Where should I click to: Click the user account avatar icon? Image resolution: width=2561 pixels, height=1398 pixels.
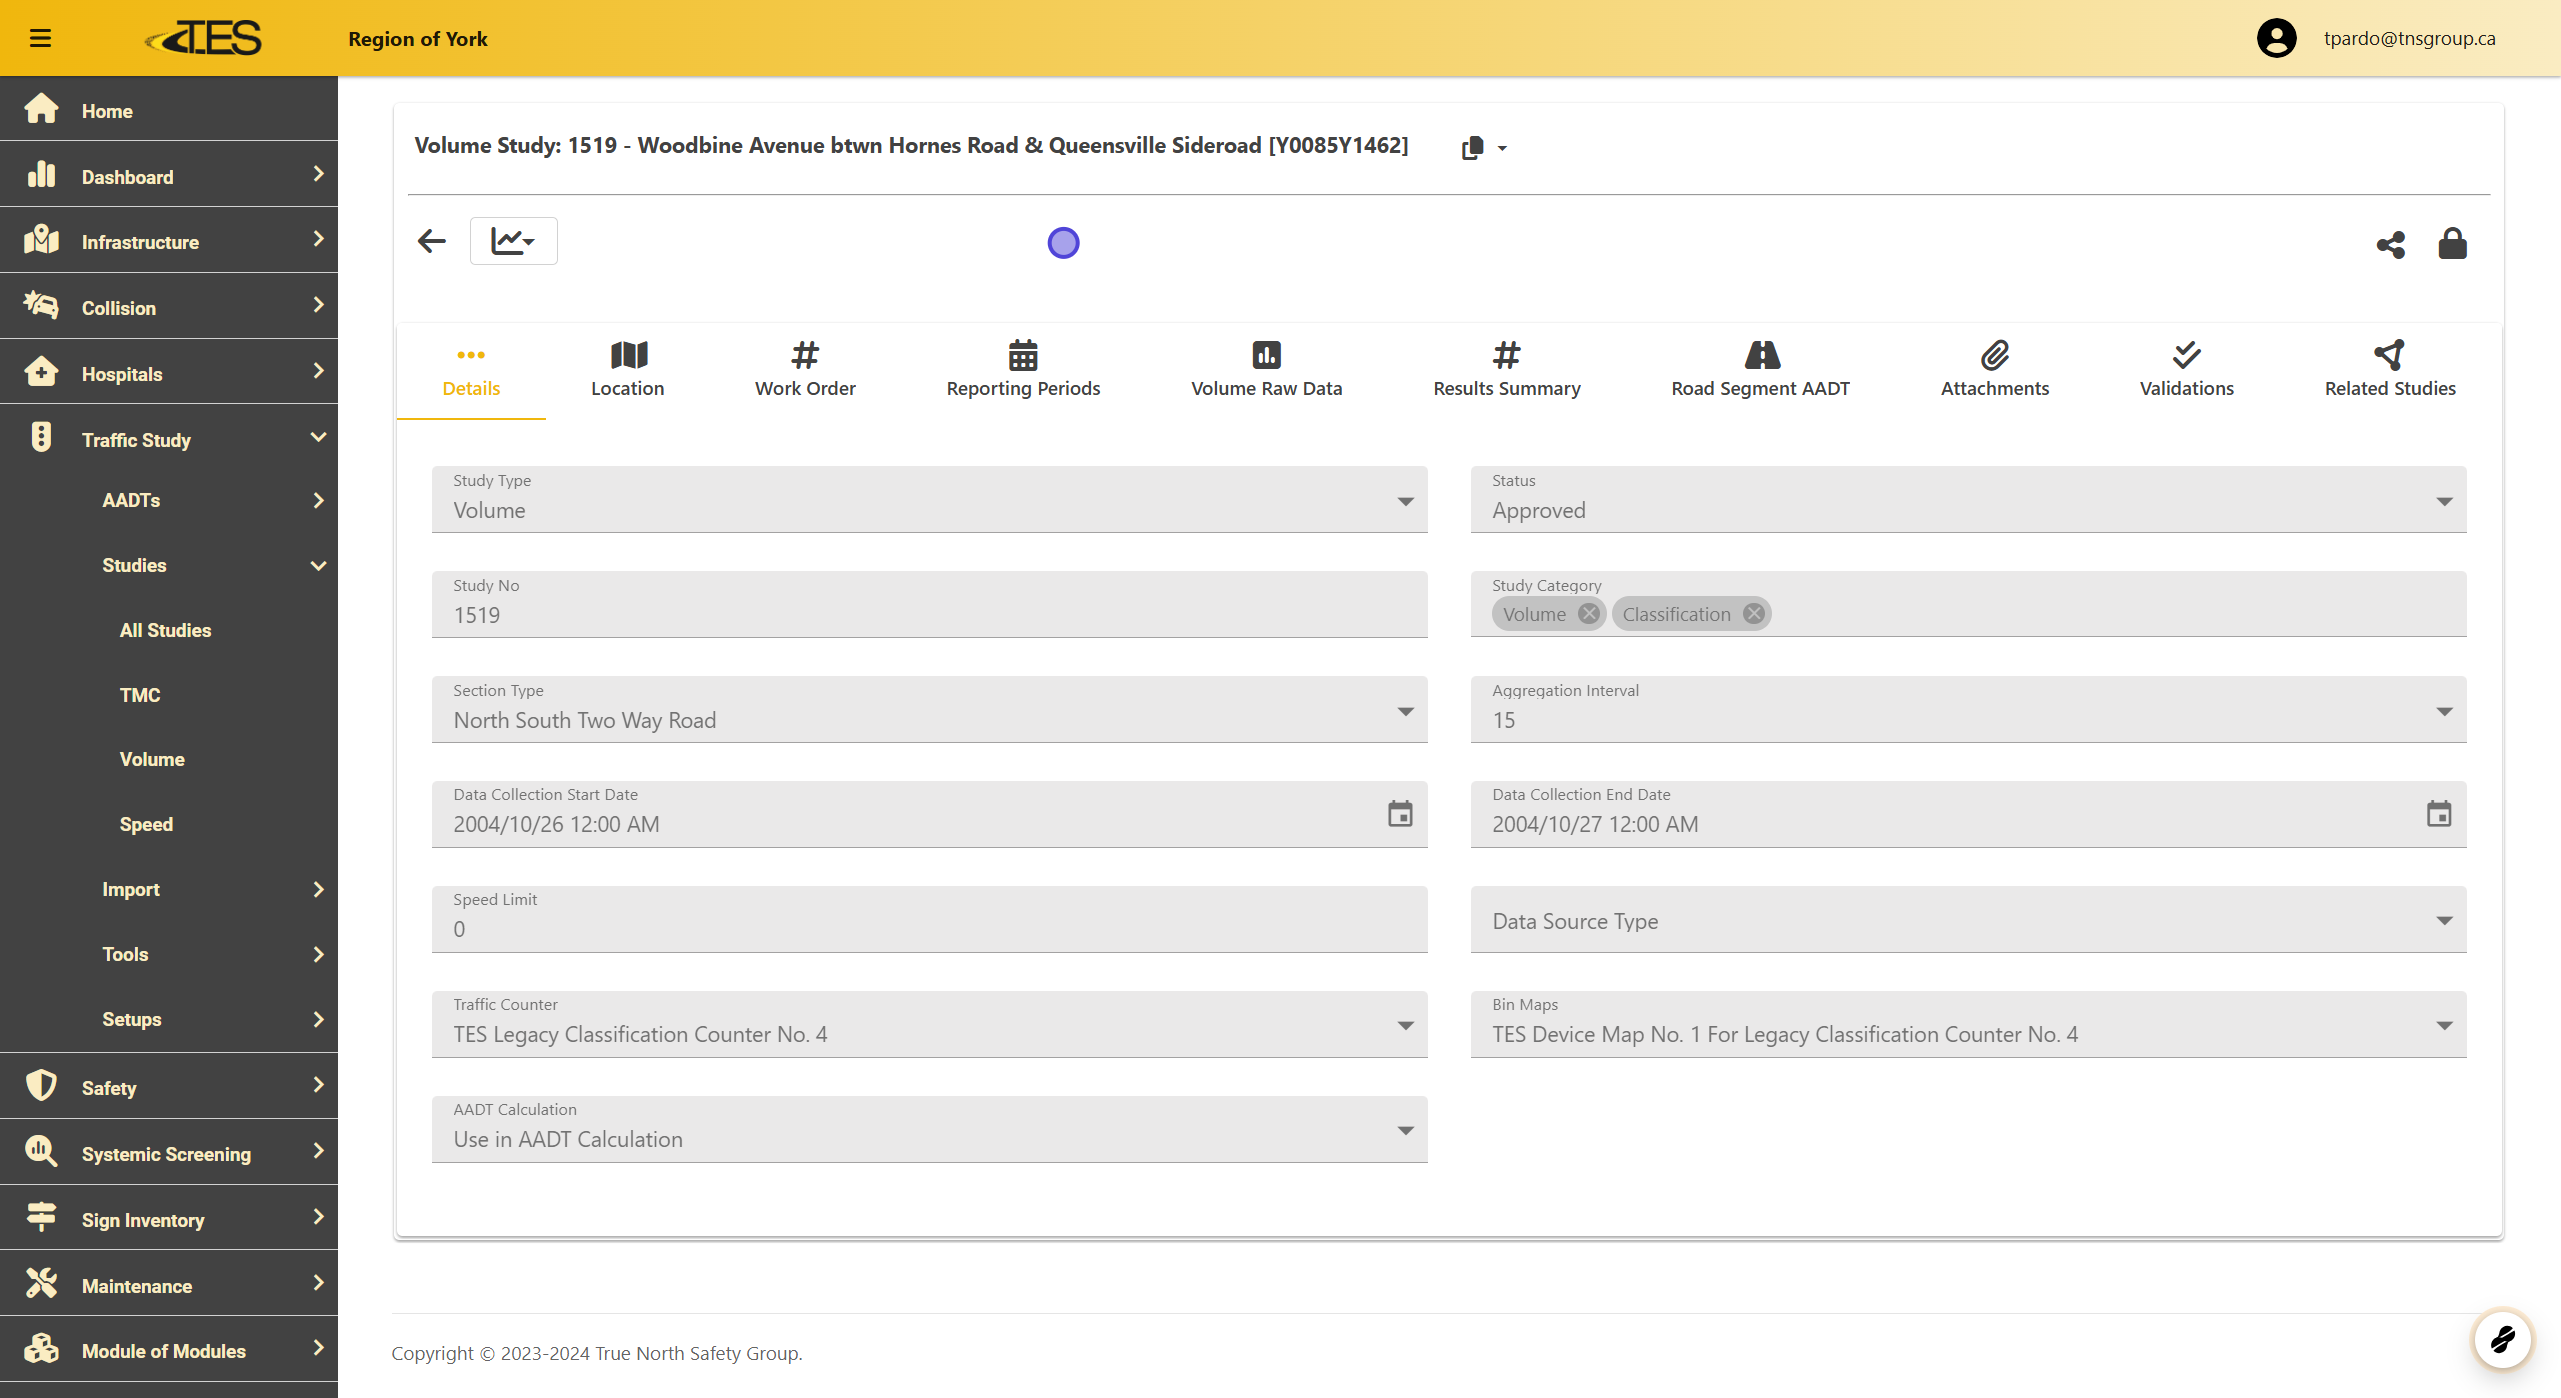tap(2276, 38)
